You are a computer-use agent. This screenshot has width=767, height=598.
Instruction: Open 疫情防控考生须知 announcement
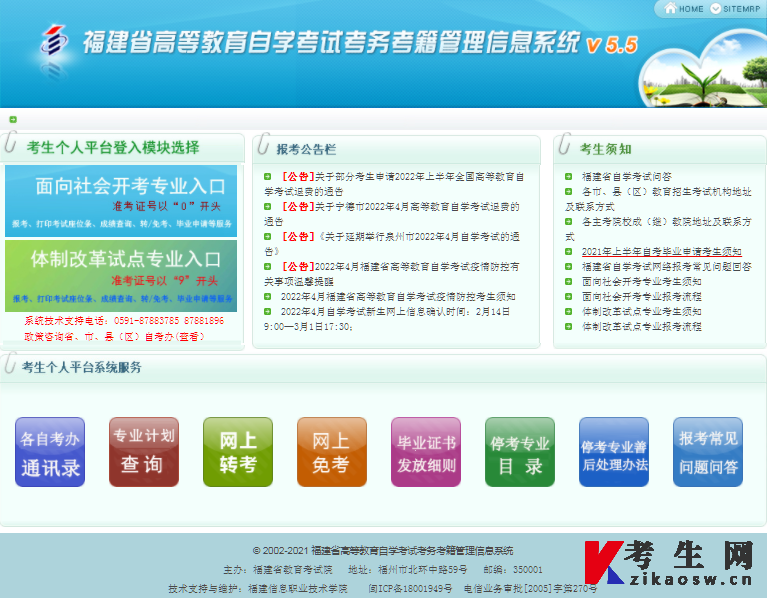pyautogui.click(x=398, y=296)
